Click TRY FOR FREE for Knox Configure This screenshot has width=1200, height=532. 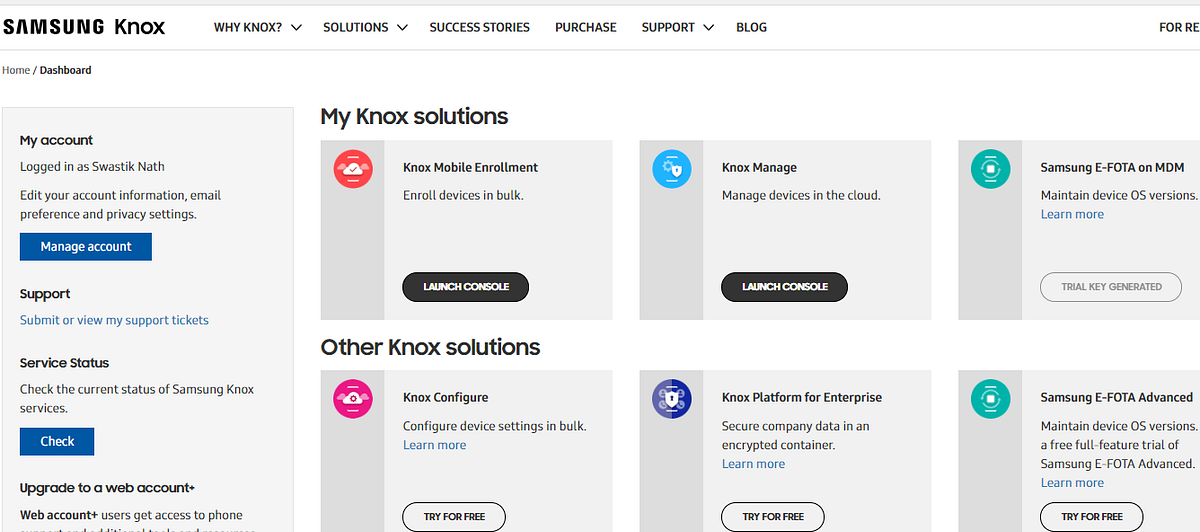[x=454, y=517]
